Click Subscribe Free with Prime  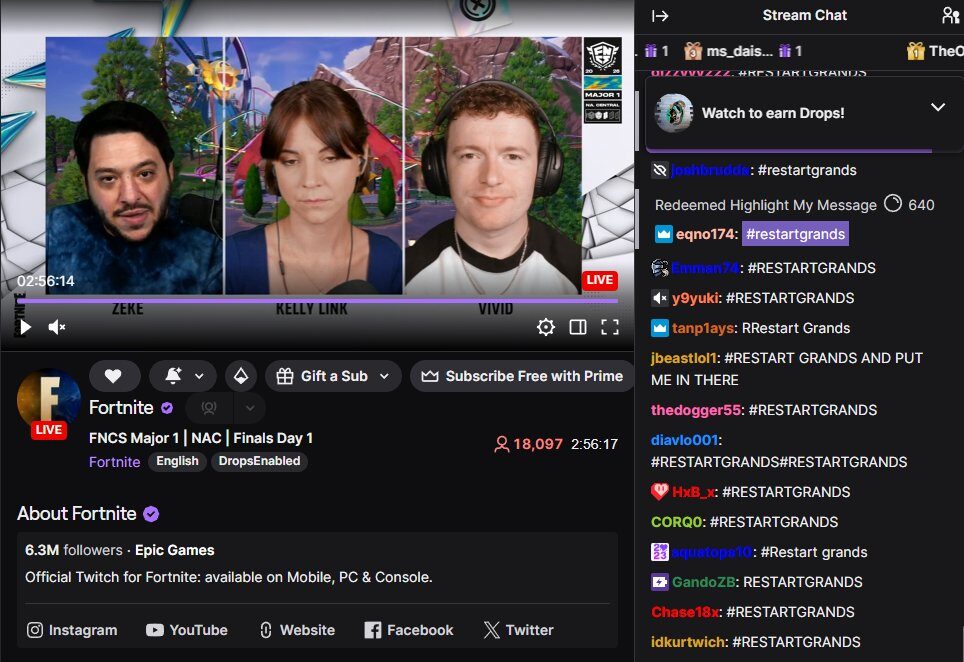click(522, 376)
